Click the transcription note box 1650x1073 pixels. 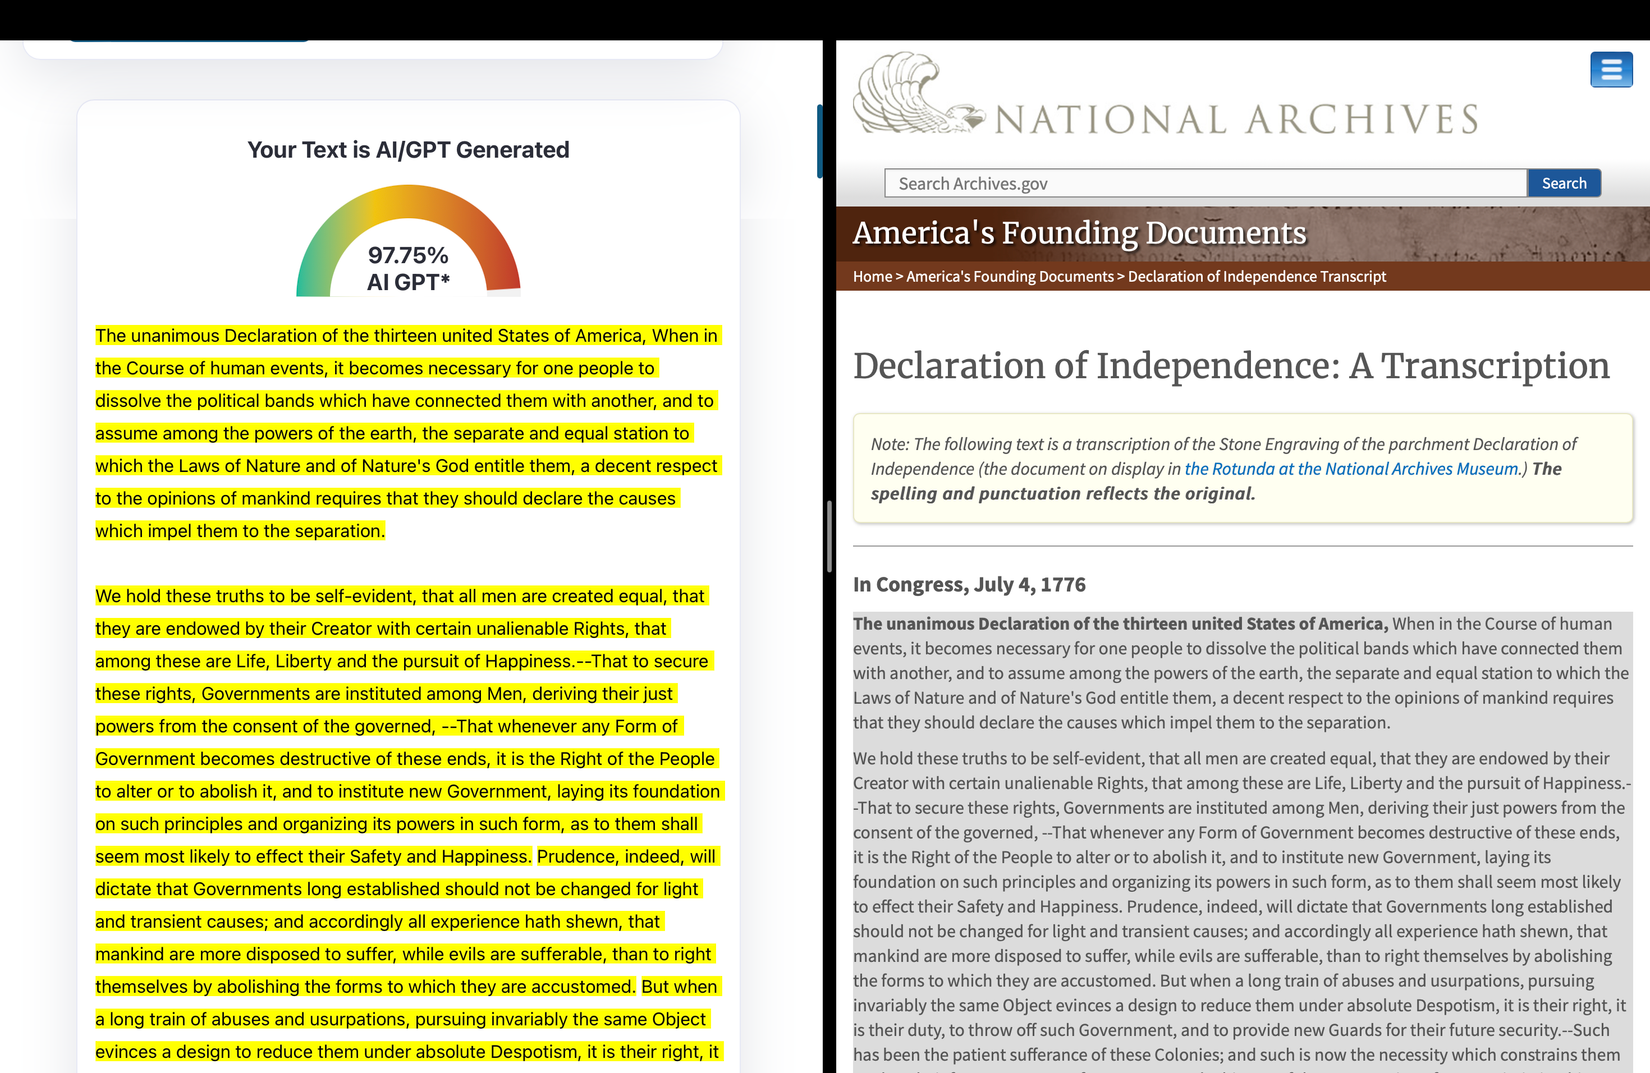pyautogui.click(x=1242, y=469)
